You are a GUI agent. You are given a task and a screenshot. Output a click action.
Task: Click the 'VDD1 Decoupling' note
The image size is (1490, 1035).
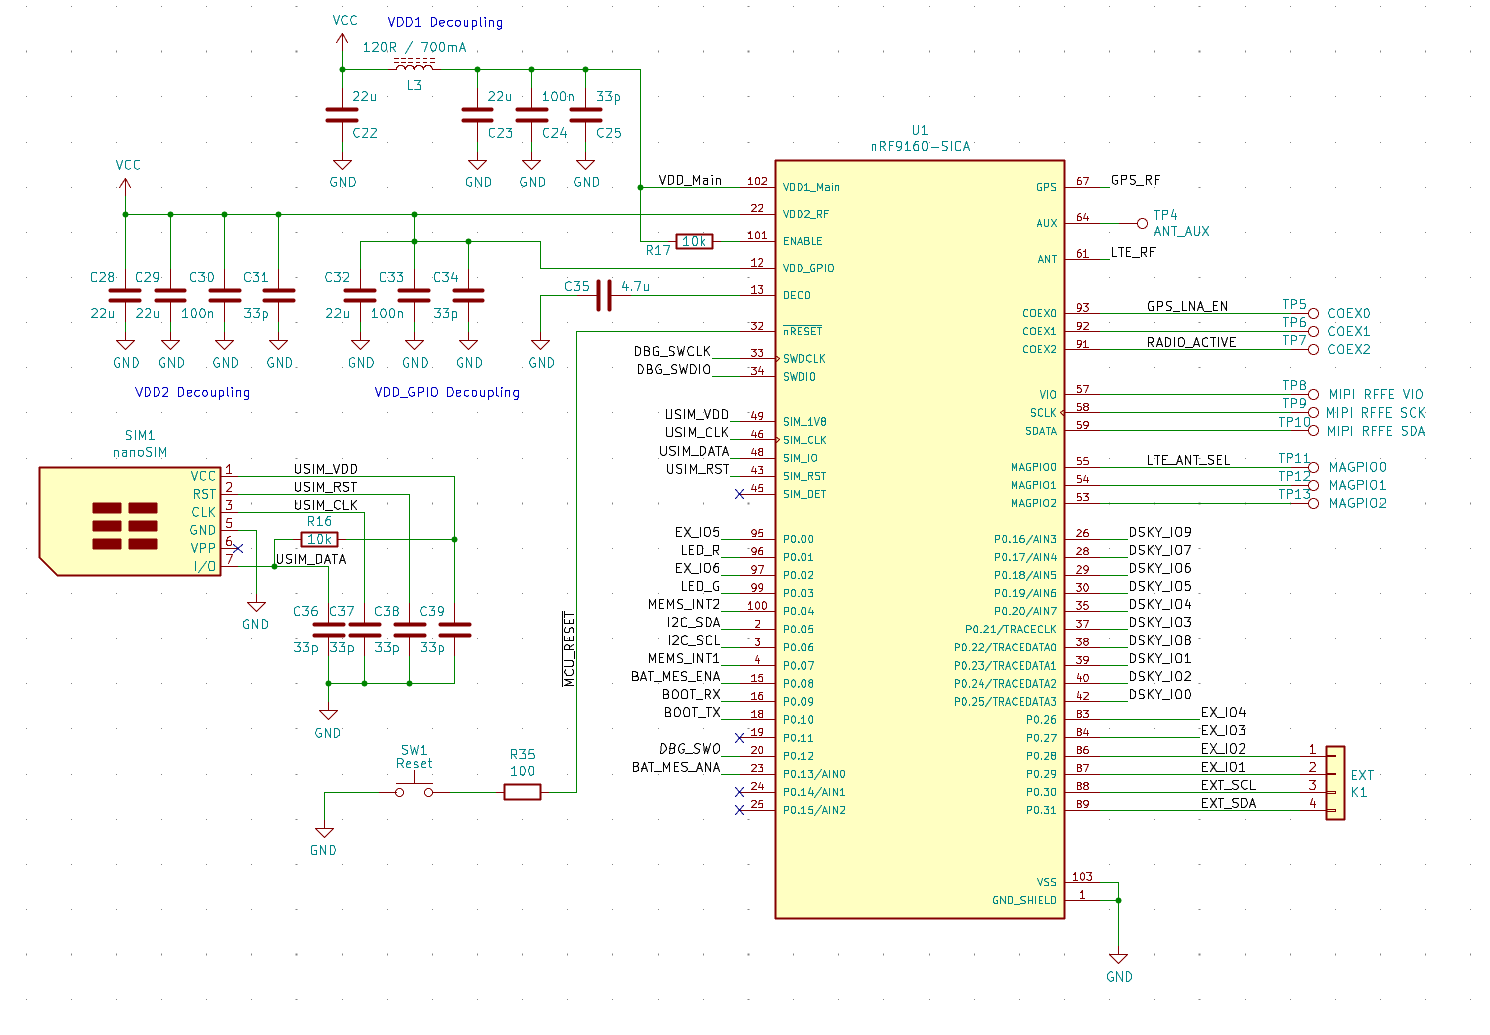click(445, 22)
